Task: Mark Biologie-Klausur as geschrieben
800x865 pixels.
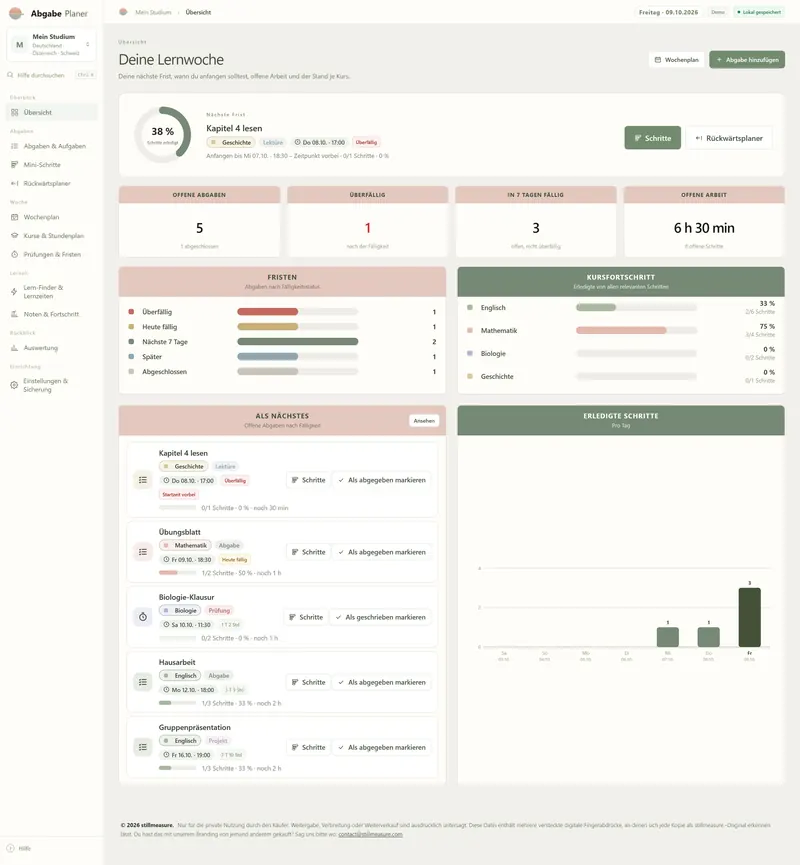Action: [381, 617]
